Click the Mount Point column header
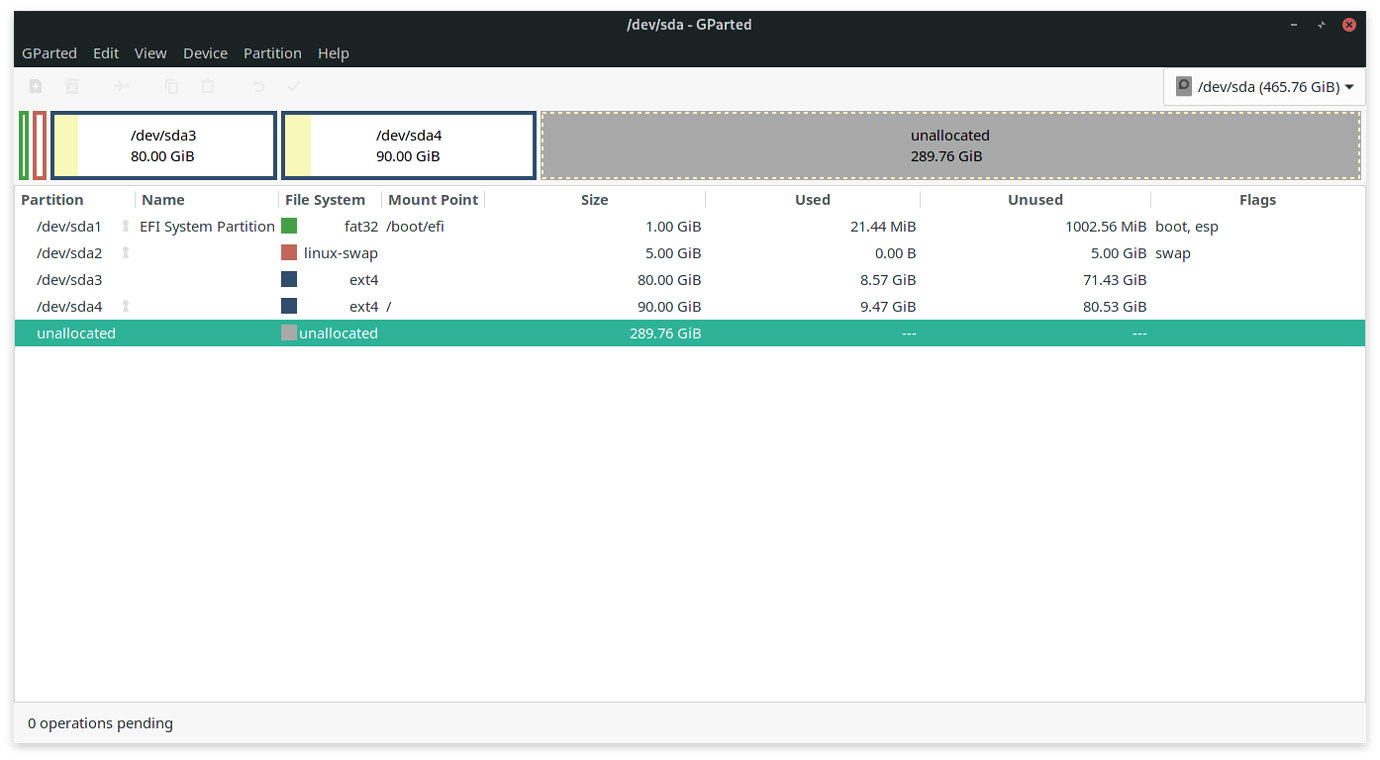 click(433, 200)
